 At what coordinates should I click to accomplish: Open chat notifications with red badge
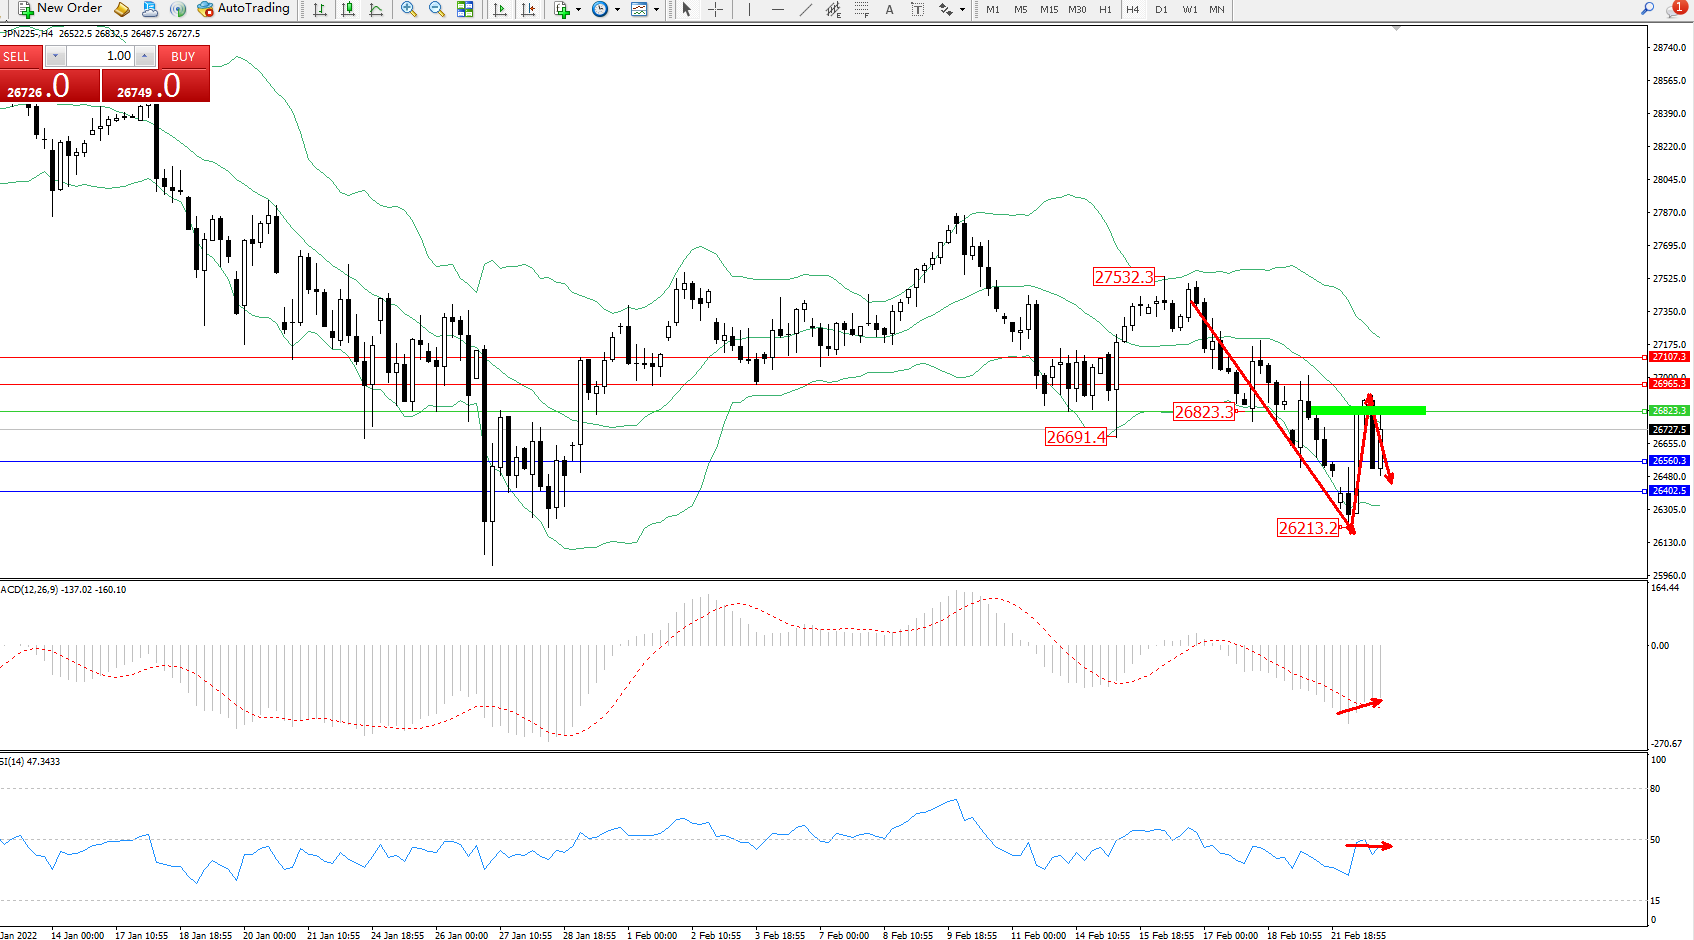pyautogui.click(x=1675, y=9)
